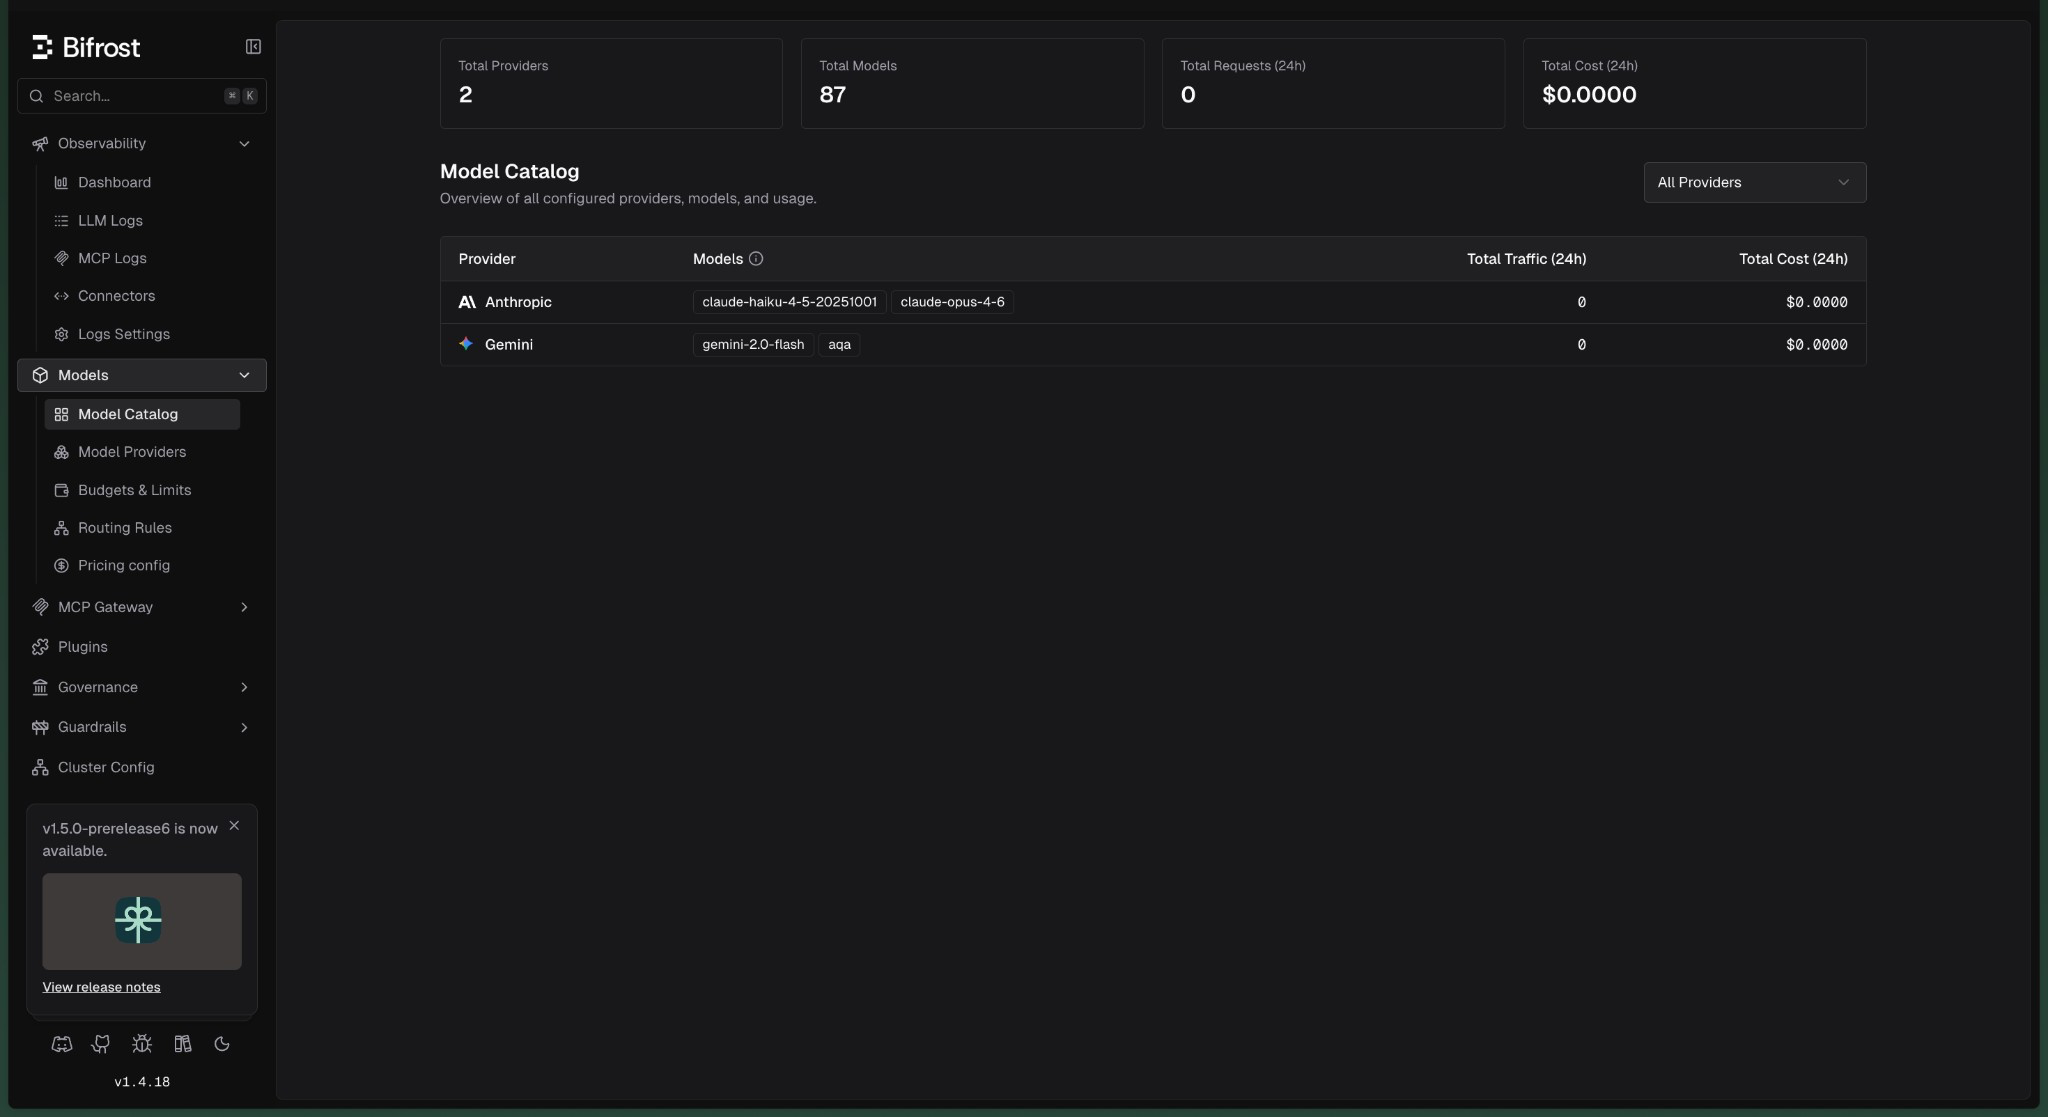Toggle dark mode moon icon
This screenshot has height=1117, width=2048.
pos(222,1044)
